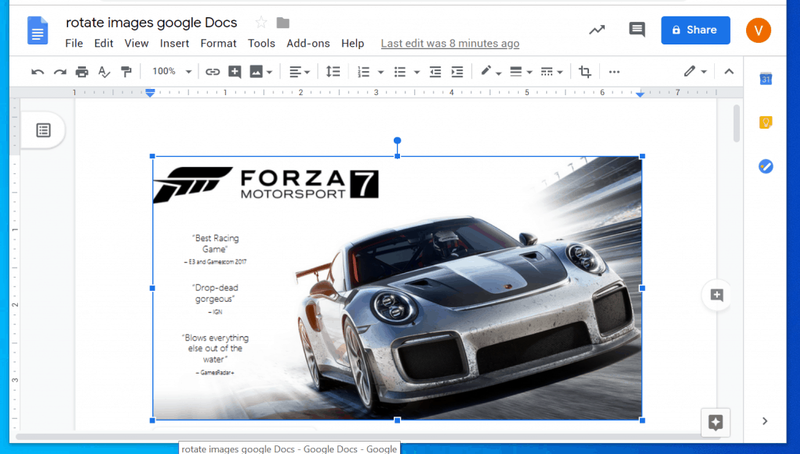
Task: Click the left indent marker on the ruler
Action: 150,93
